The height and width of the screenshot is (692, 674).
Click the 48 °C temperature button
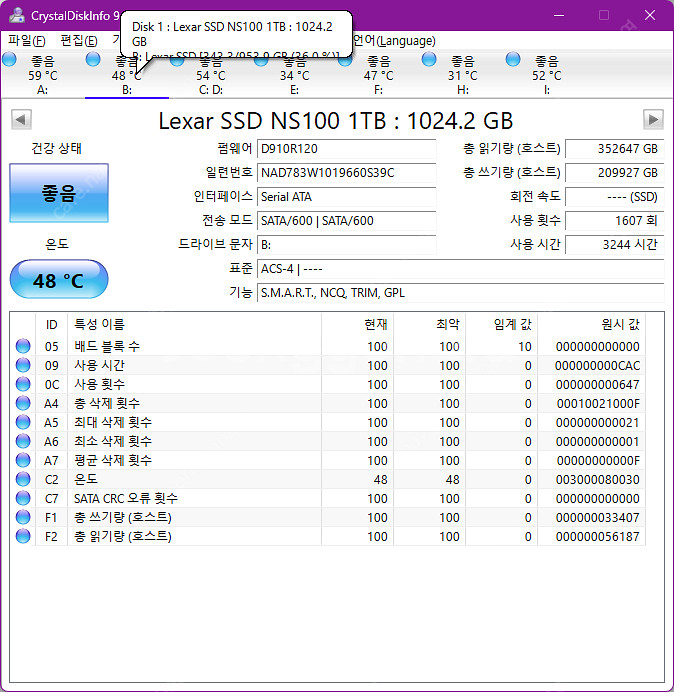pos(59,280)
